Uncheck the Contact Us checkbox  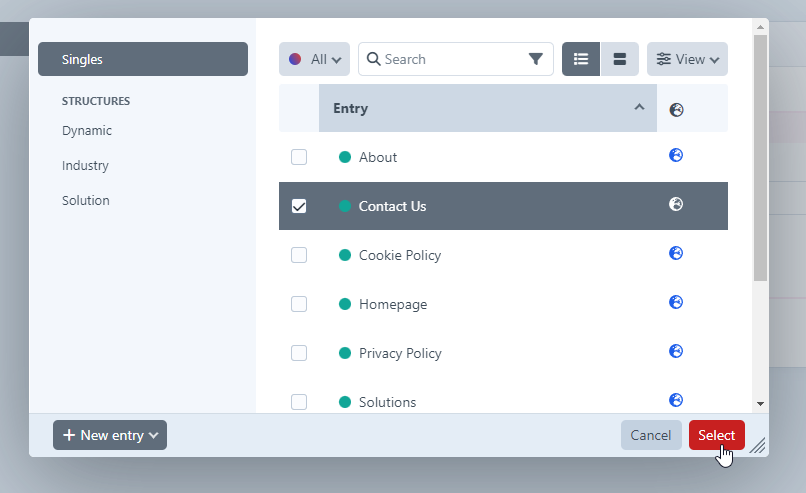[x=299, y=206]
